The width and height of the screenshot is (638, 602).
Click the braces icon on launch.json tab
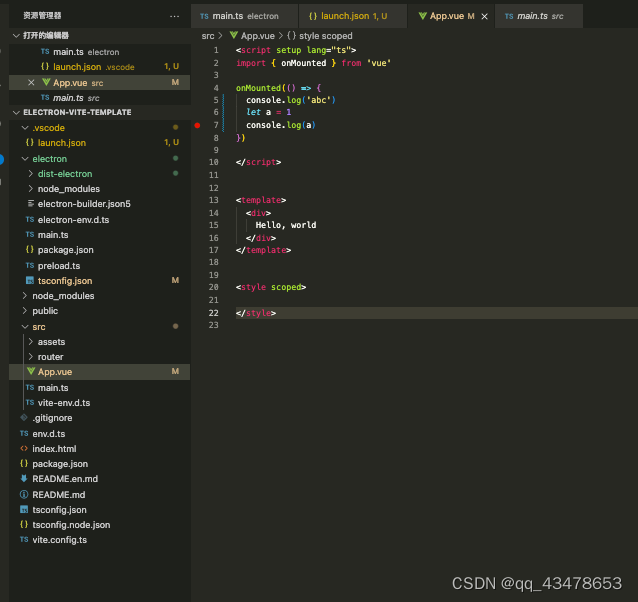tap(312, 16)
